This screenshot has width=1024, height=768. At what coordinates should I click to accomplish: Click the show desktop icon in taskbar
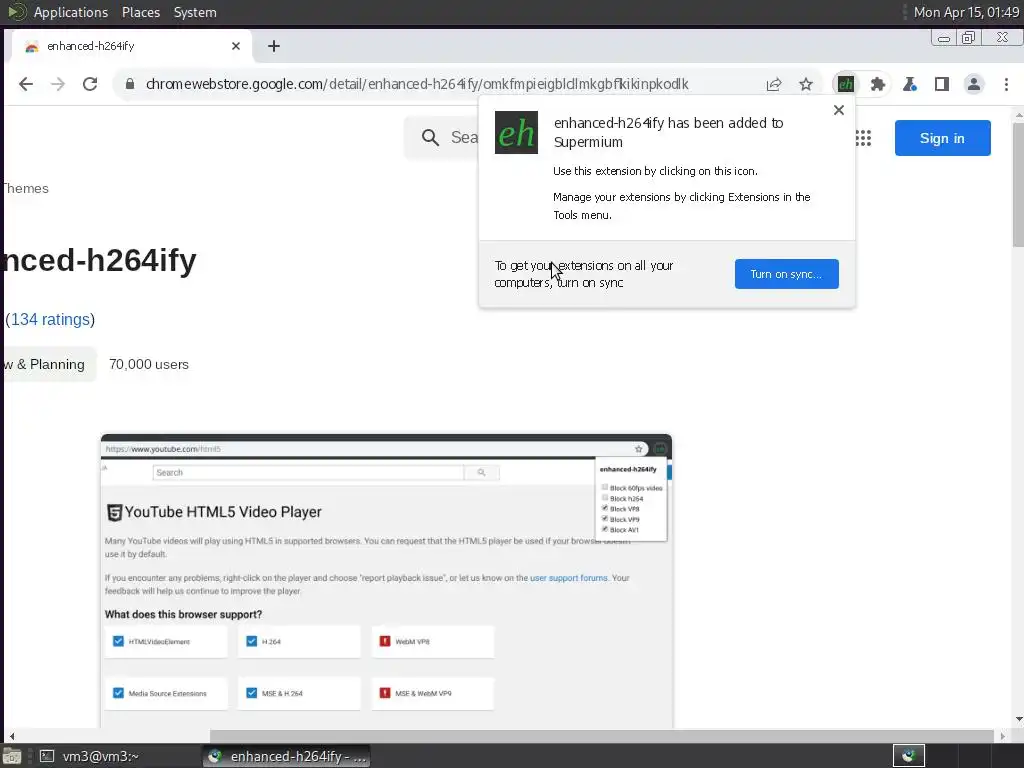click(12, 756)
